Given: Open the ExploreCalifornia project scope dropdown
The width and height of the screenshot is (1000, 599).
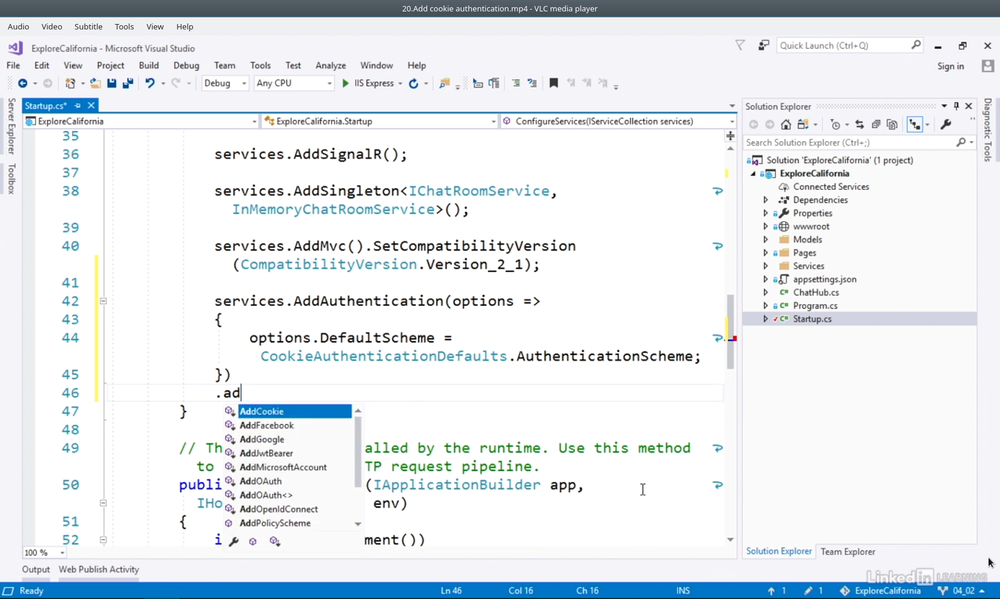Looking at the screenshot, I should [x=140, y=121].
